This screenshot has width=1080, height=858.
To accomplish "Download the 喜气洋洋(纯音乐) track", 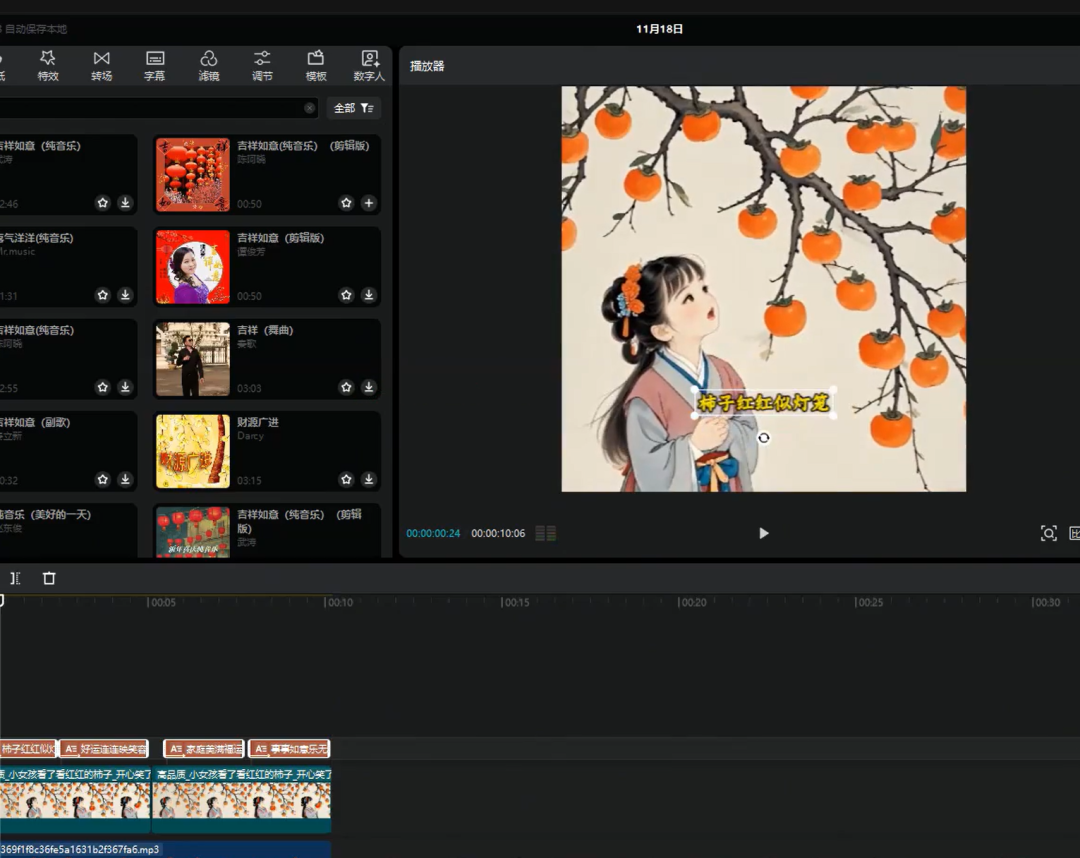I will 125,295.
